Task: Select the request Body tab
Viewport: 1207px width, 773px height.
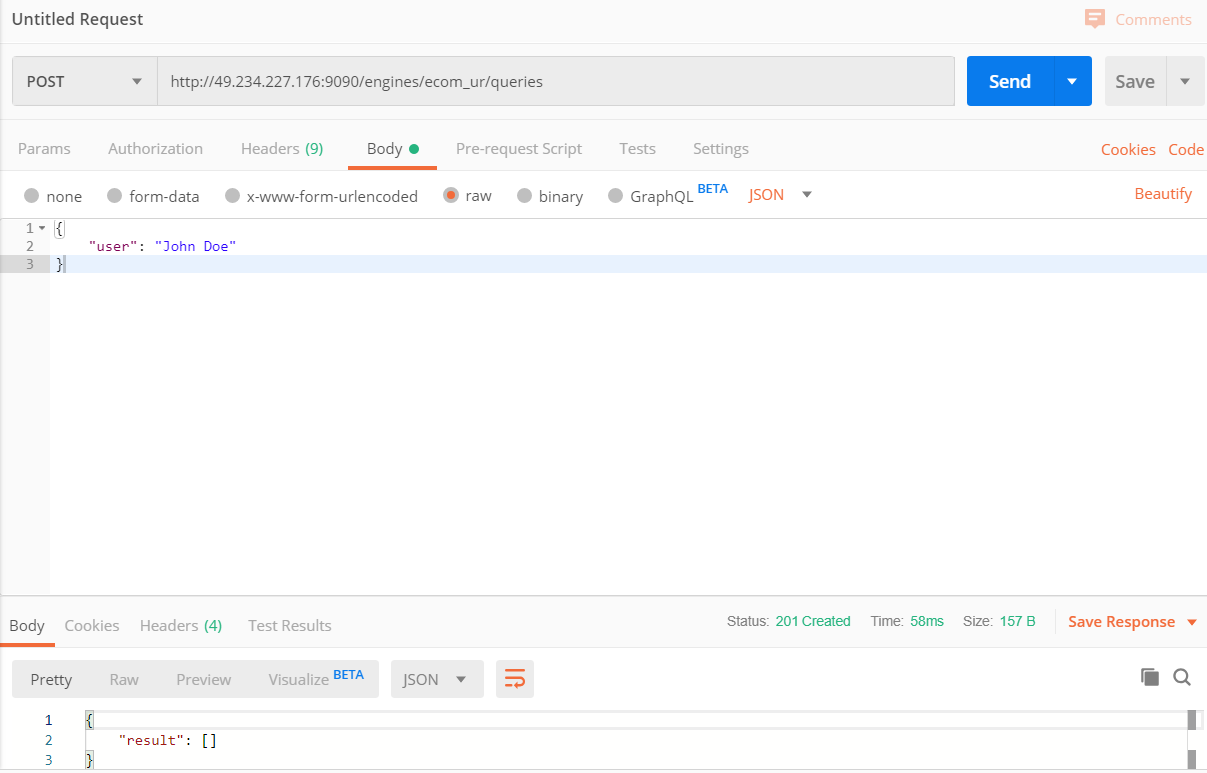Action: pos(393,148)
